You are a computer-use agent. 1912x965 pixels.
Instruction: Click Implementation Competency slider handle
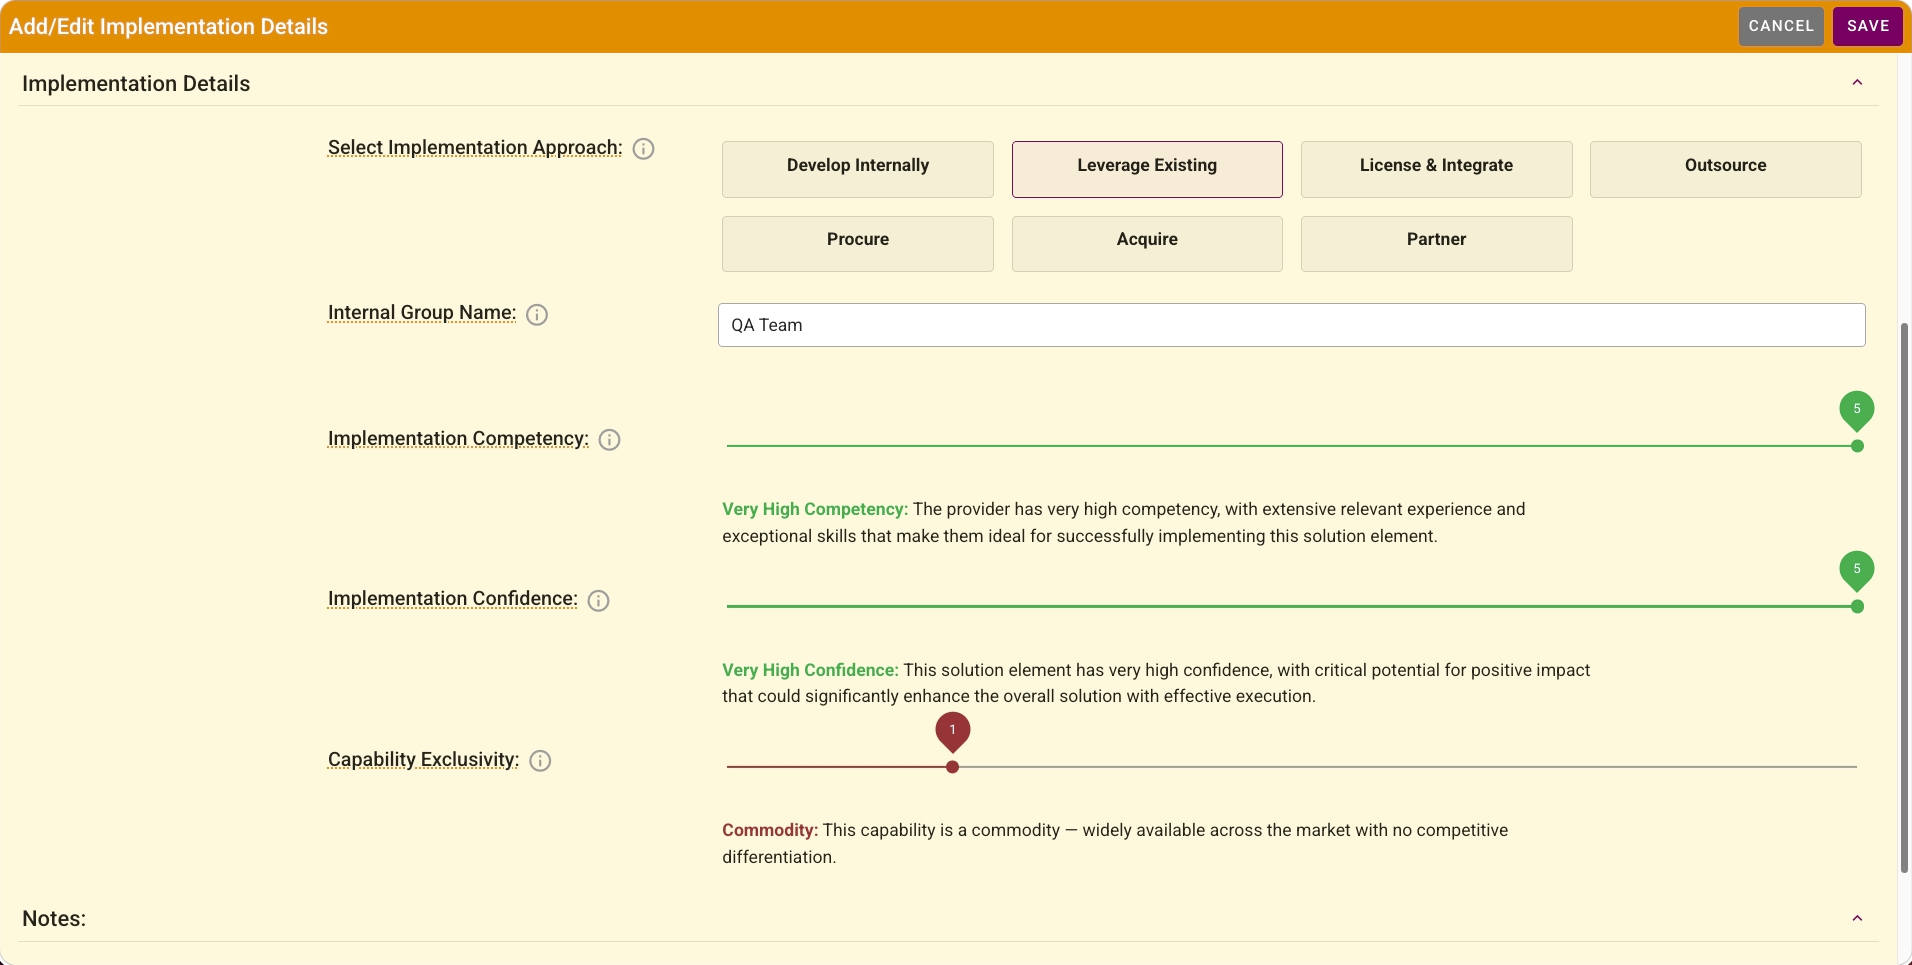1857,446
